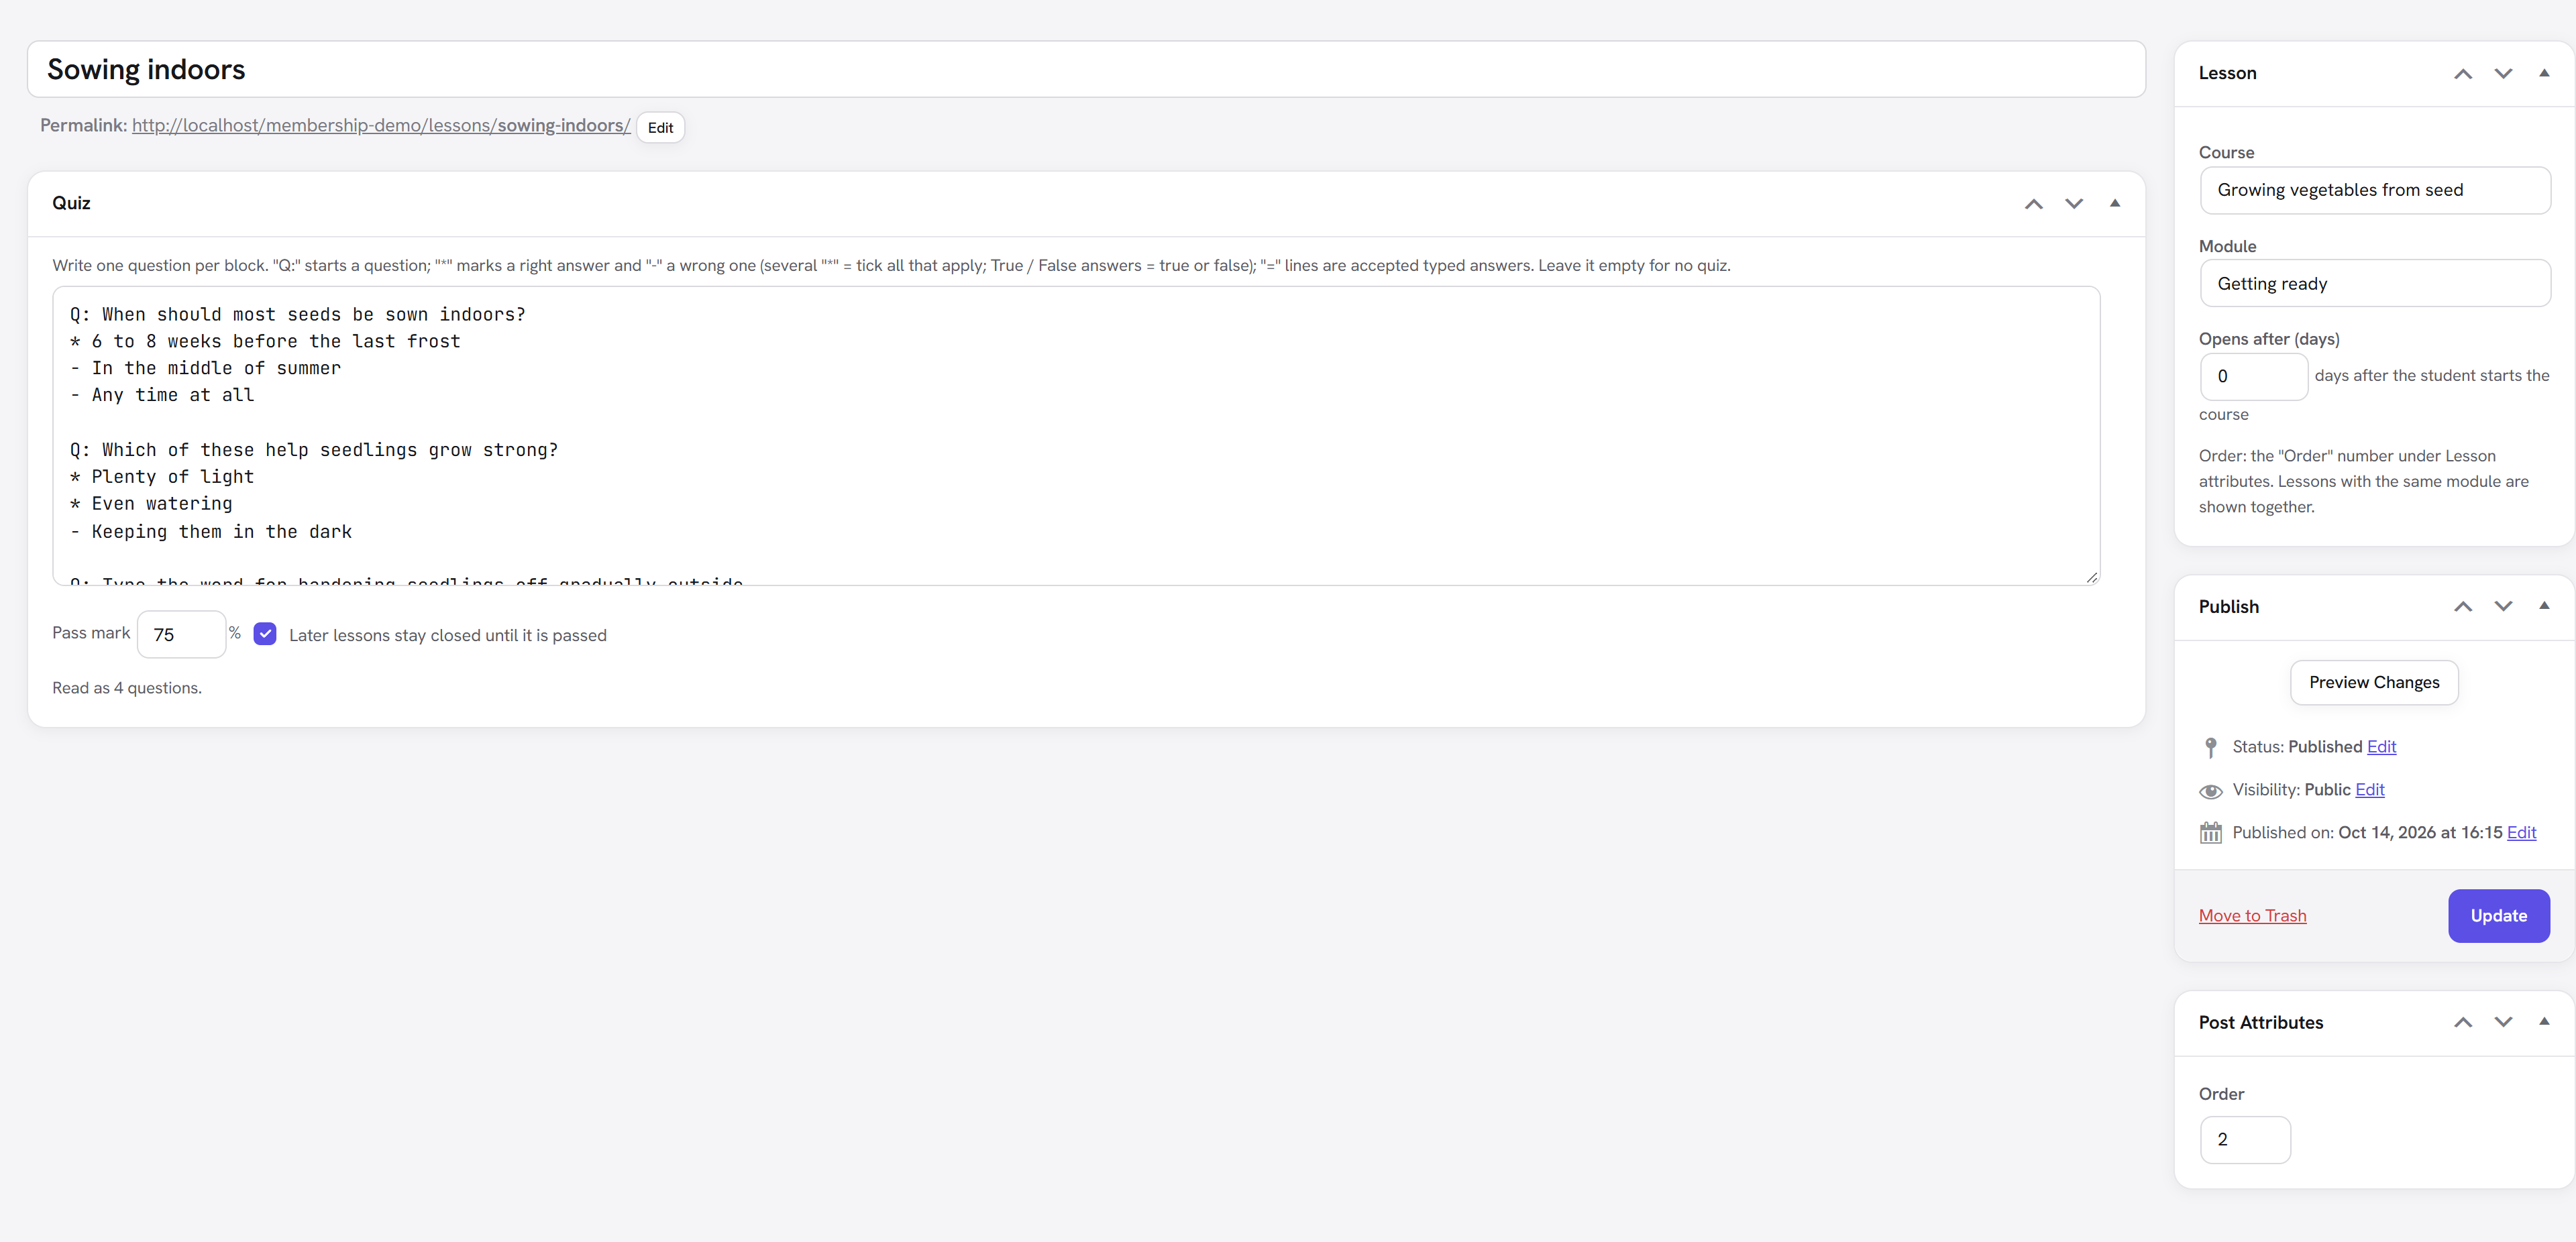
Task: Click the Update button
Action: pos(2498,916)
